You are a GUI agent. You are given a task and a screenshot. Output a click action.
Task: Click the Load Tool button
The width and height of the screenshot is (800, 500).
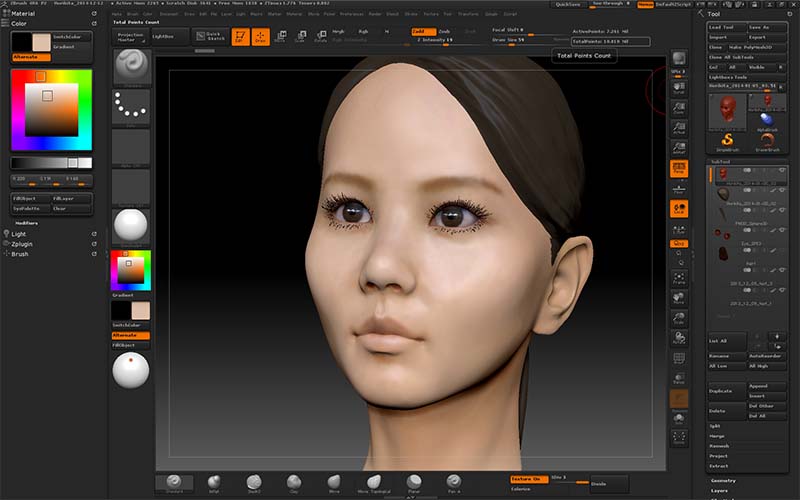[727, 27]
